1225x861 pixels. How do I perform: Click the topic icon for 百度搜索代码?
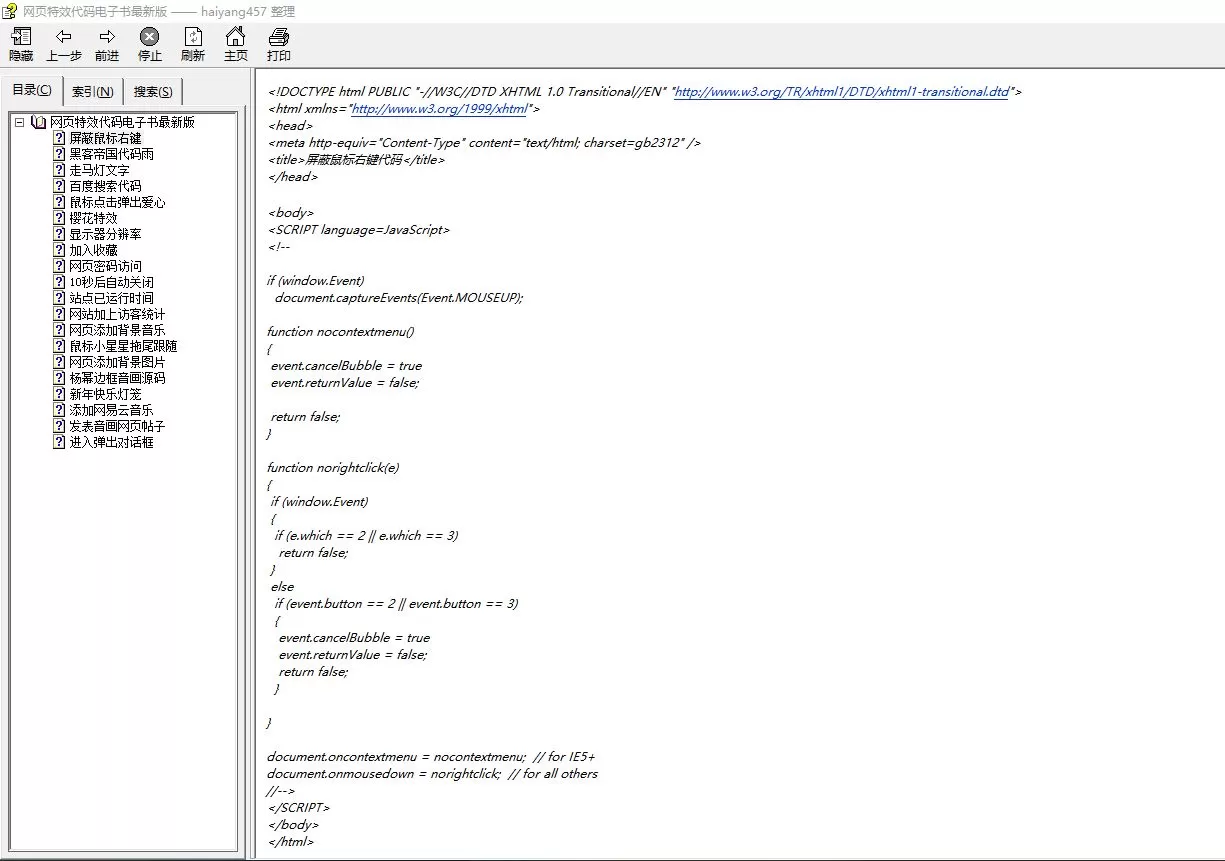(x=59, y=186)
